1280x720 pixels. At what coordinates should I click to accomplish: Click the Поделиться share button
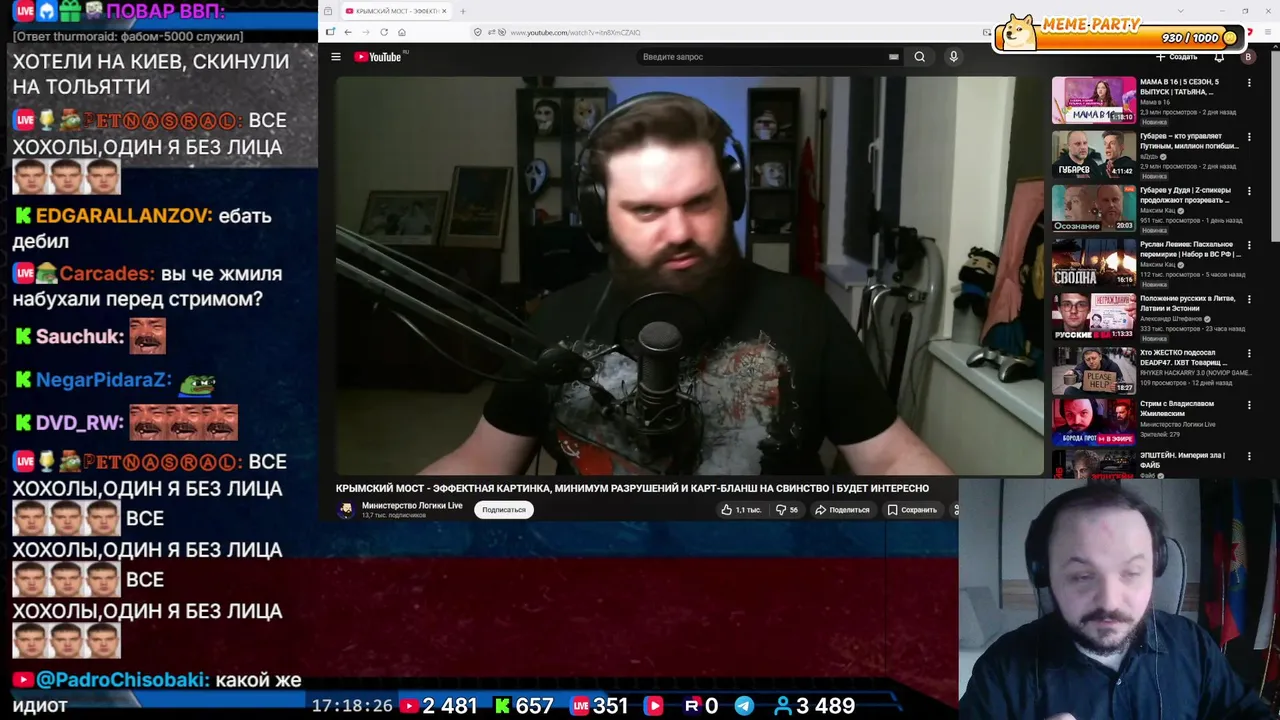pyautogui.click(x=842, y=510)
